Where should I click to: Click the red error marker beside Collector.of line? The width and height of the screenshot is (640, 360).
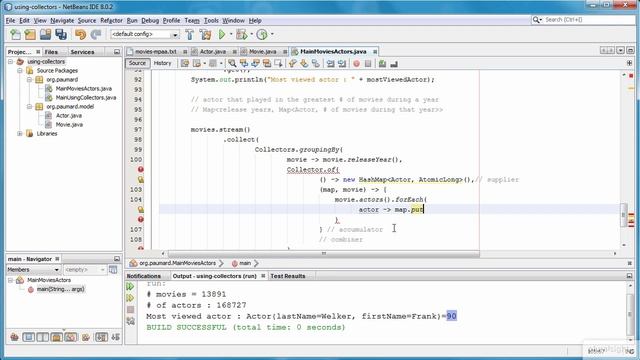(x=140, y=169)
